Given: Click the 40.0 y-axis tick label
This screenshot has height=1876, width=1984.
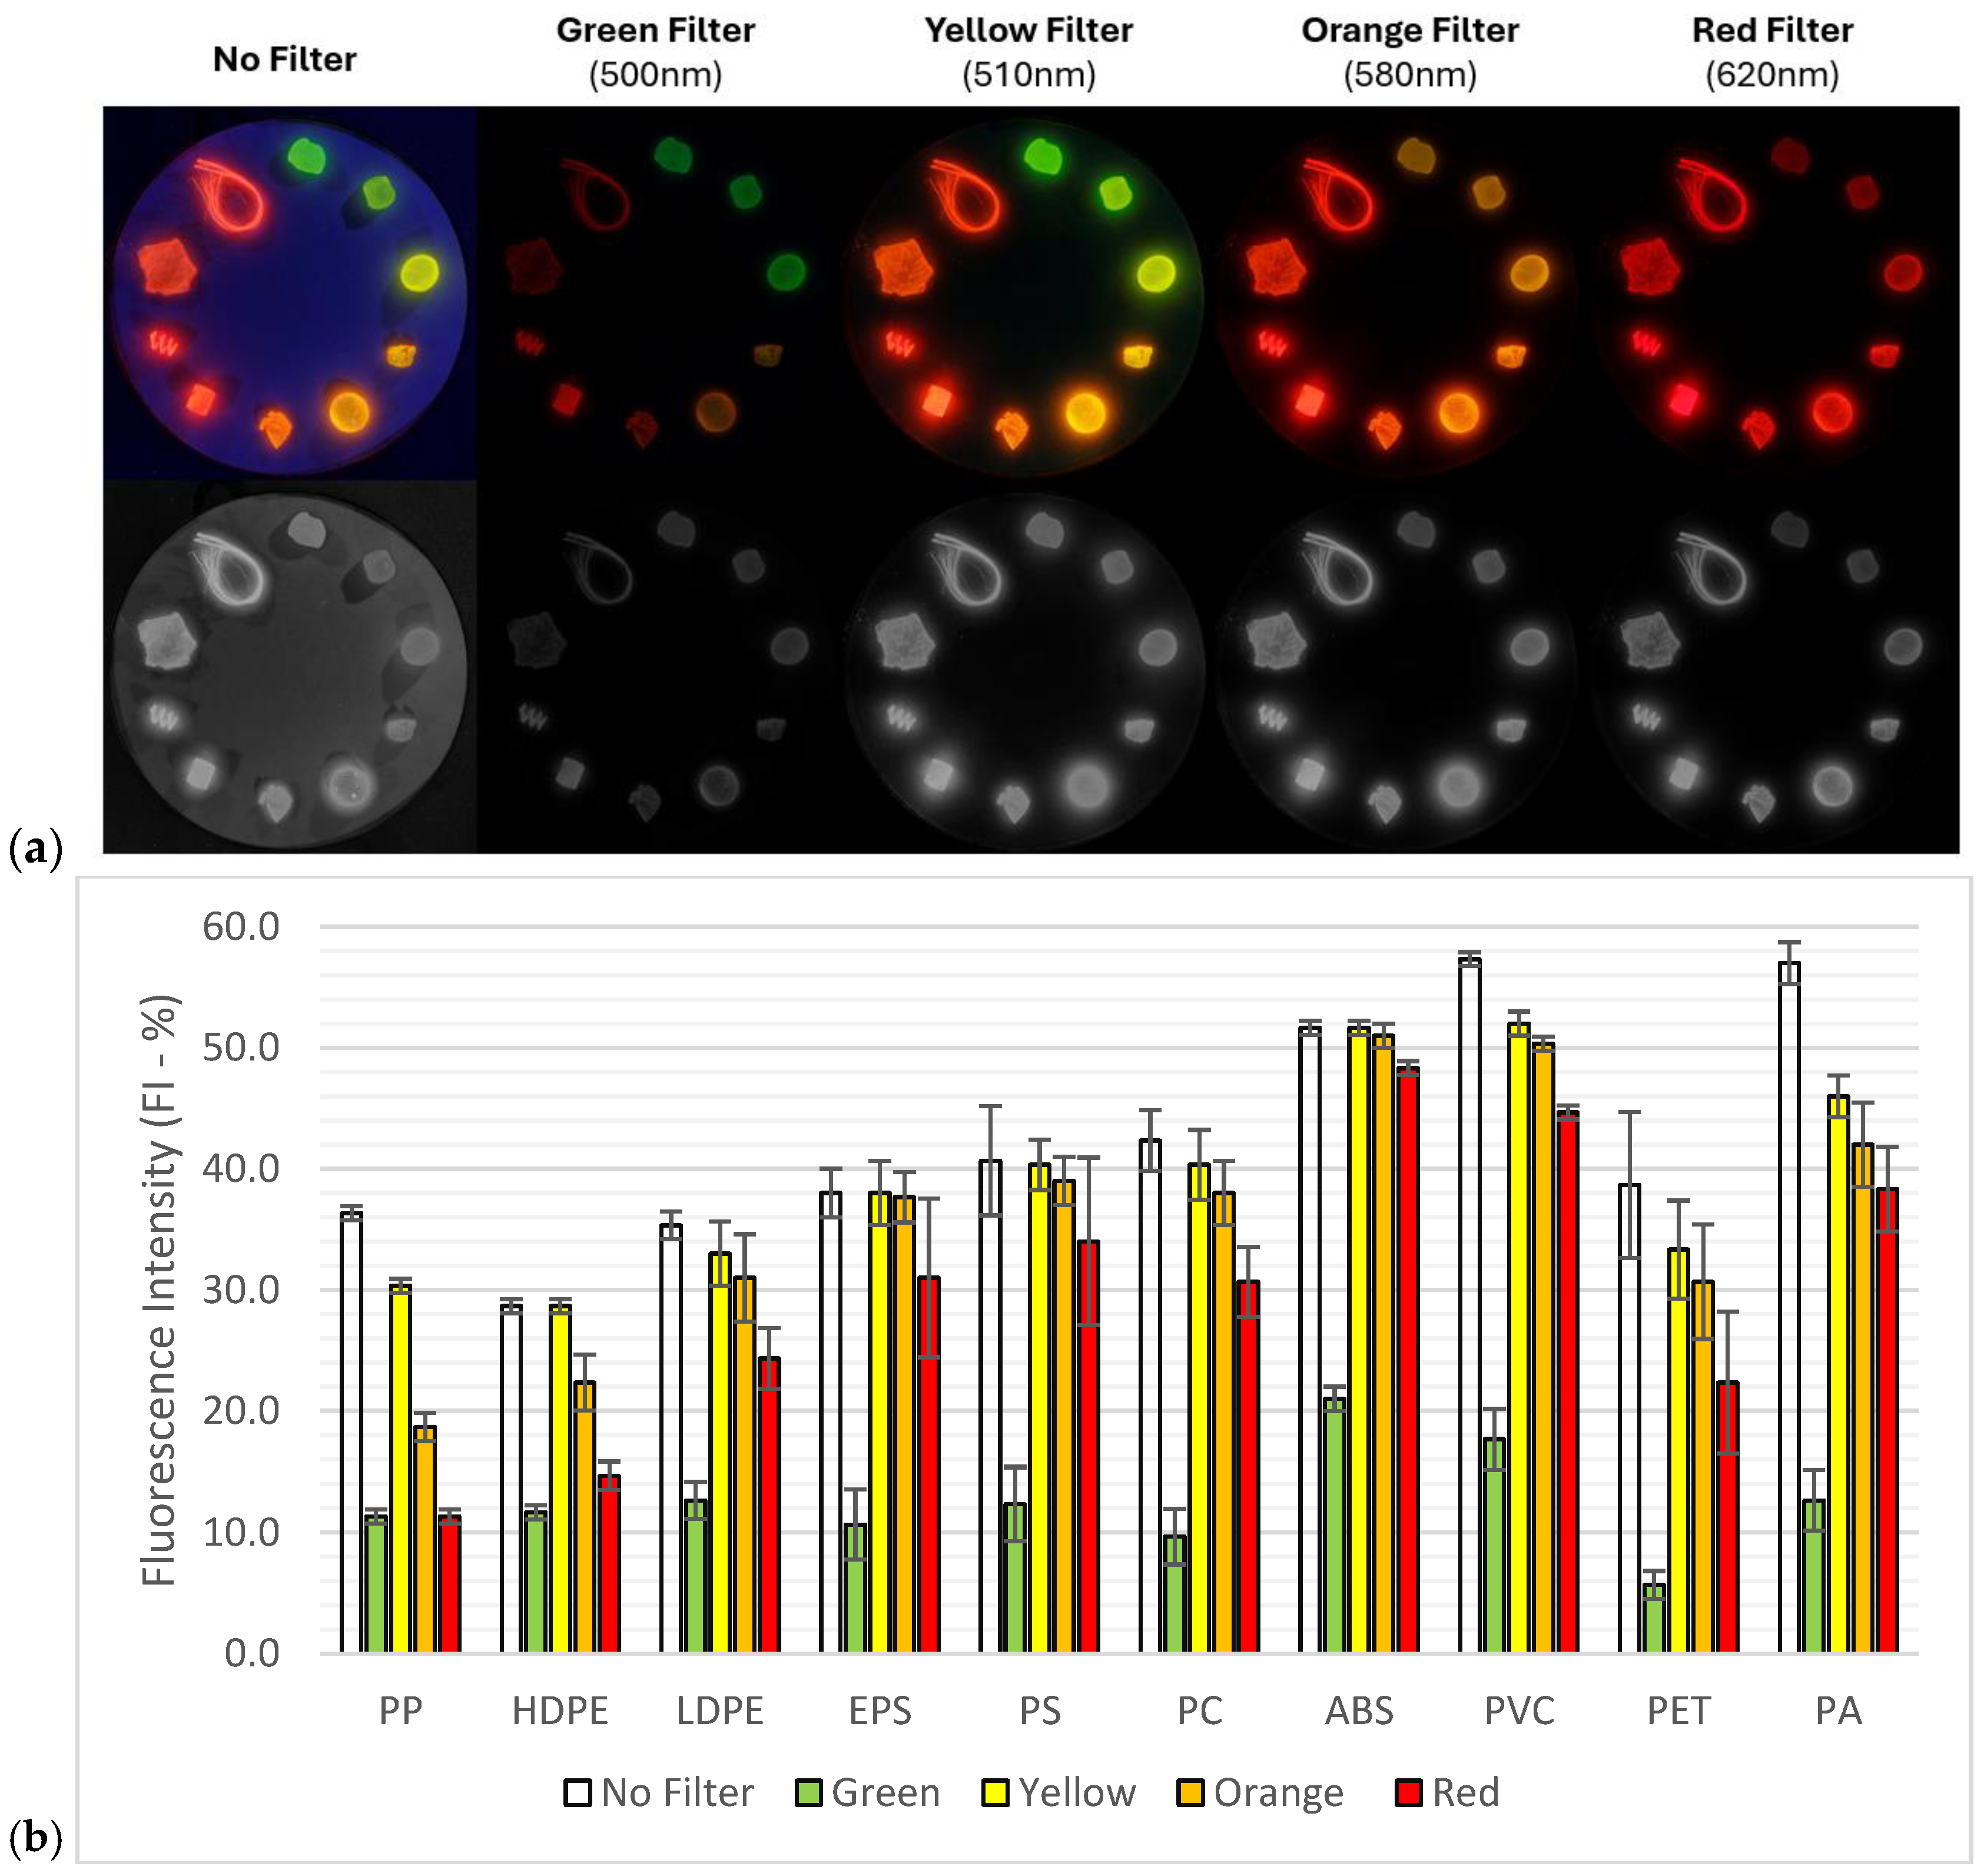Looking at the screenshot, I should point(241,1168).
